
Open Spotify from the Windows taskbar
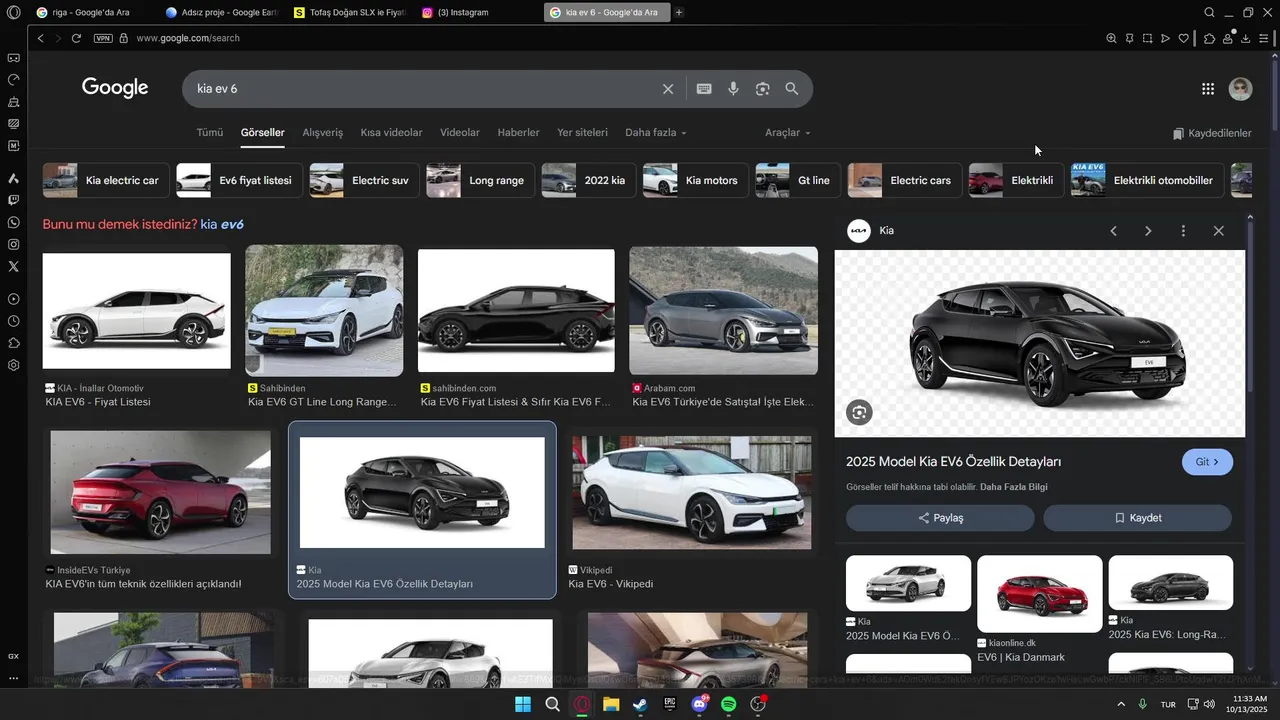pos(729,704)
